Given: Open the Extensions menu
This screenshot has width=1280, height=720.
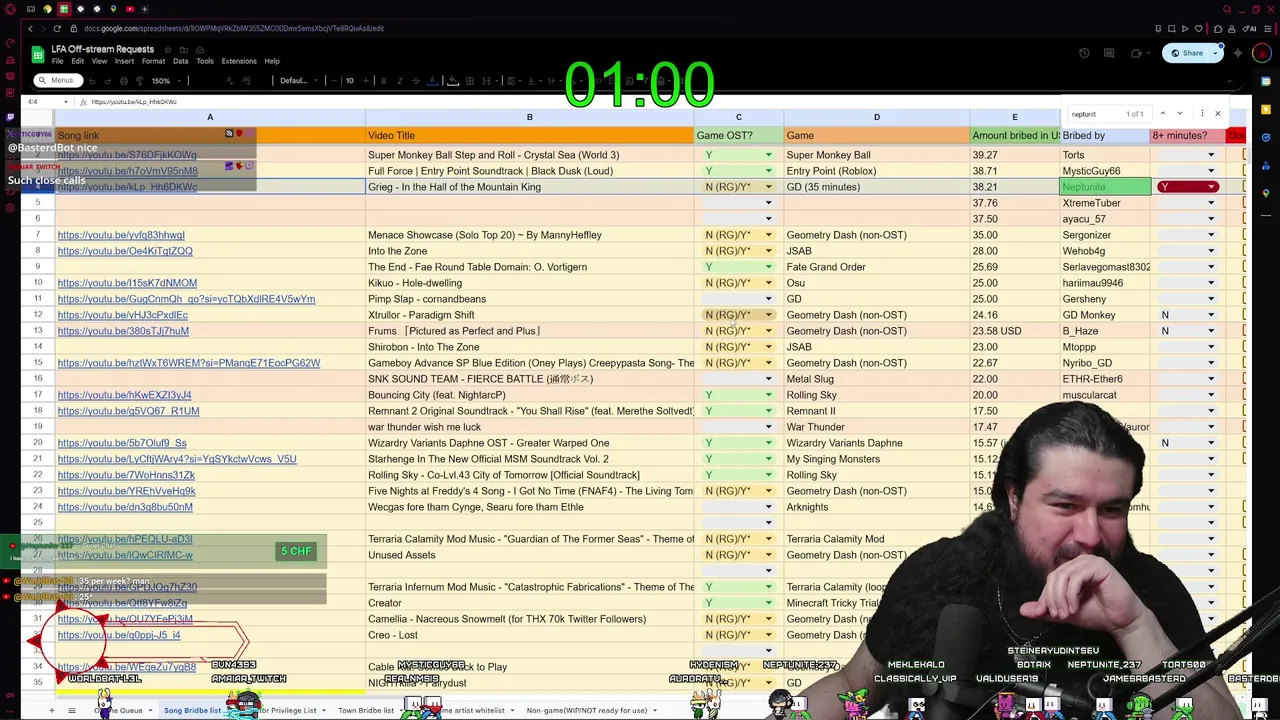Looking at the screenshot, I should [x=239, y=61].
